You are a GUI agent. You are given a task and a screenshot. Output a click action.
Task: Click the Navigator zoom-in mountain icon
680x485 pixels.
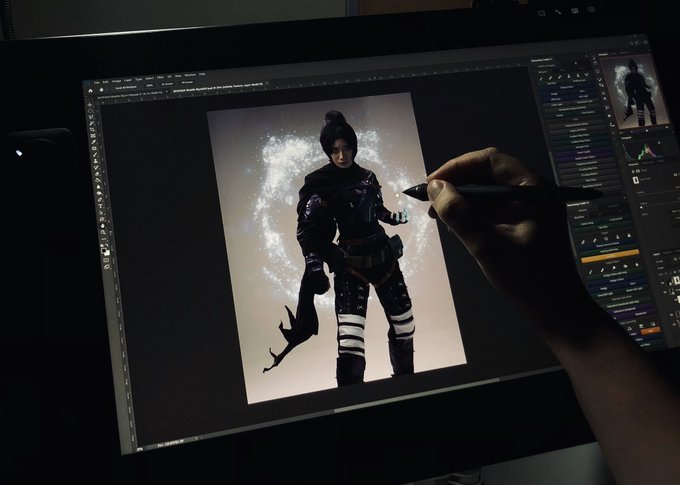tap(667, 127)
